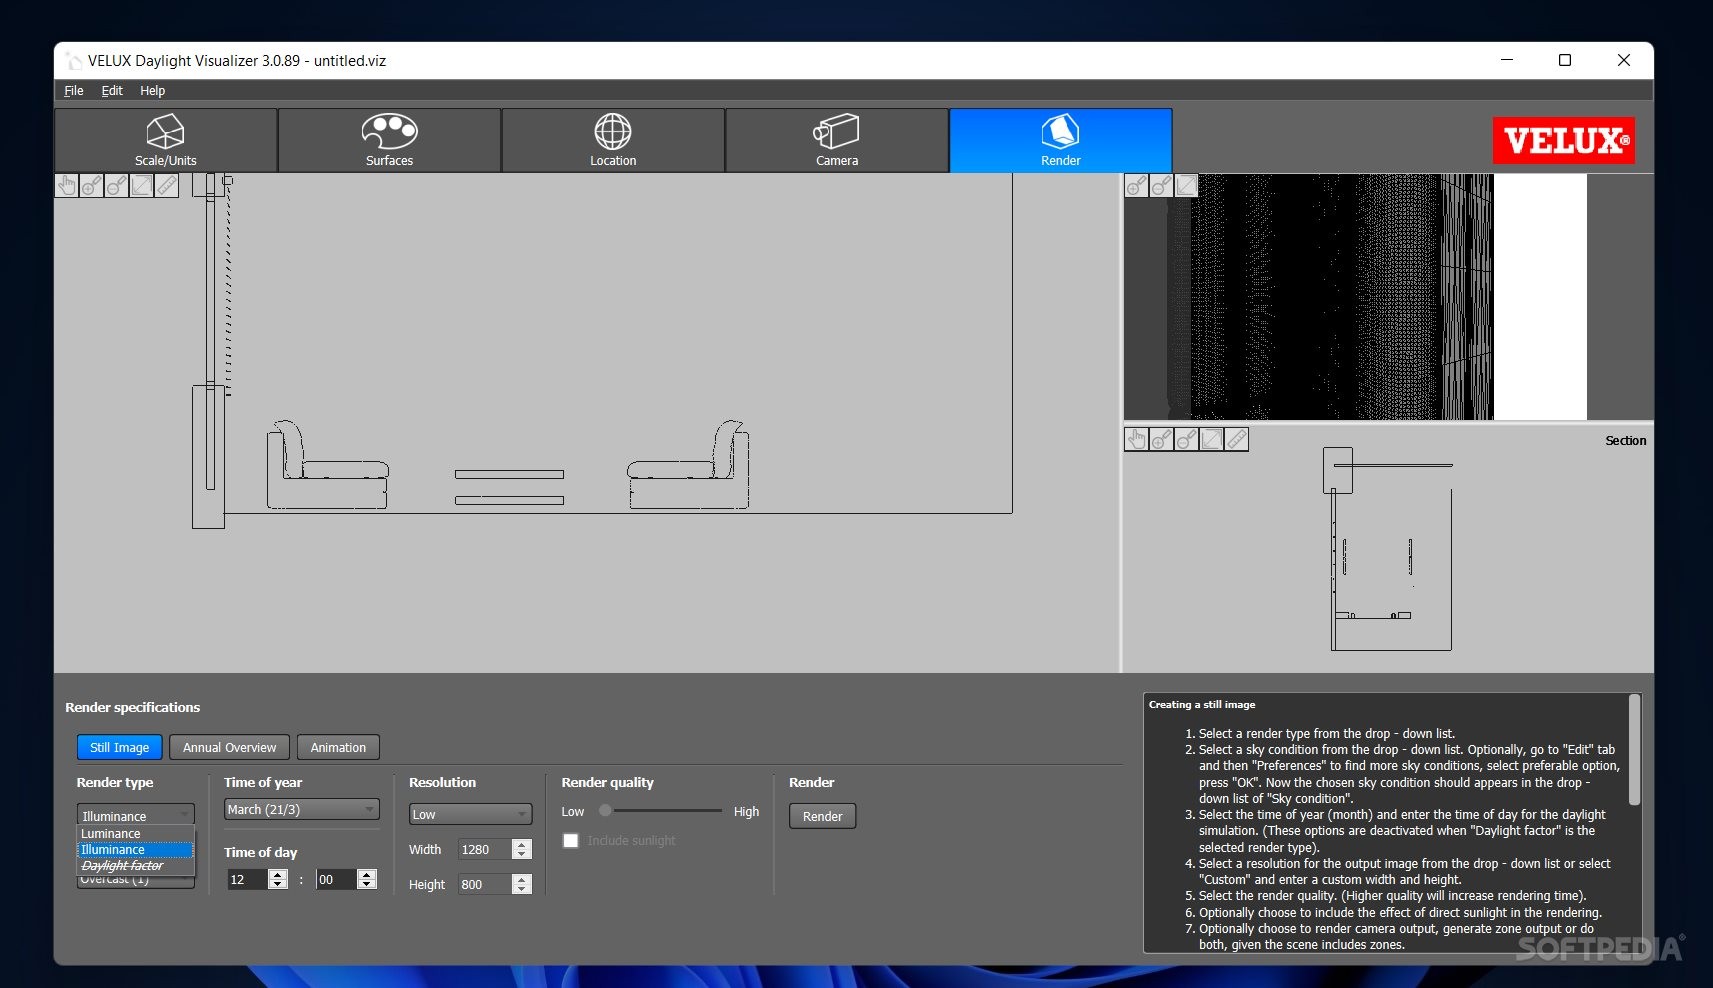This screenshot has width=1713, height=988.
Task: Open the File menu
Action: 74,90
